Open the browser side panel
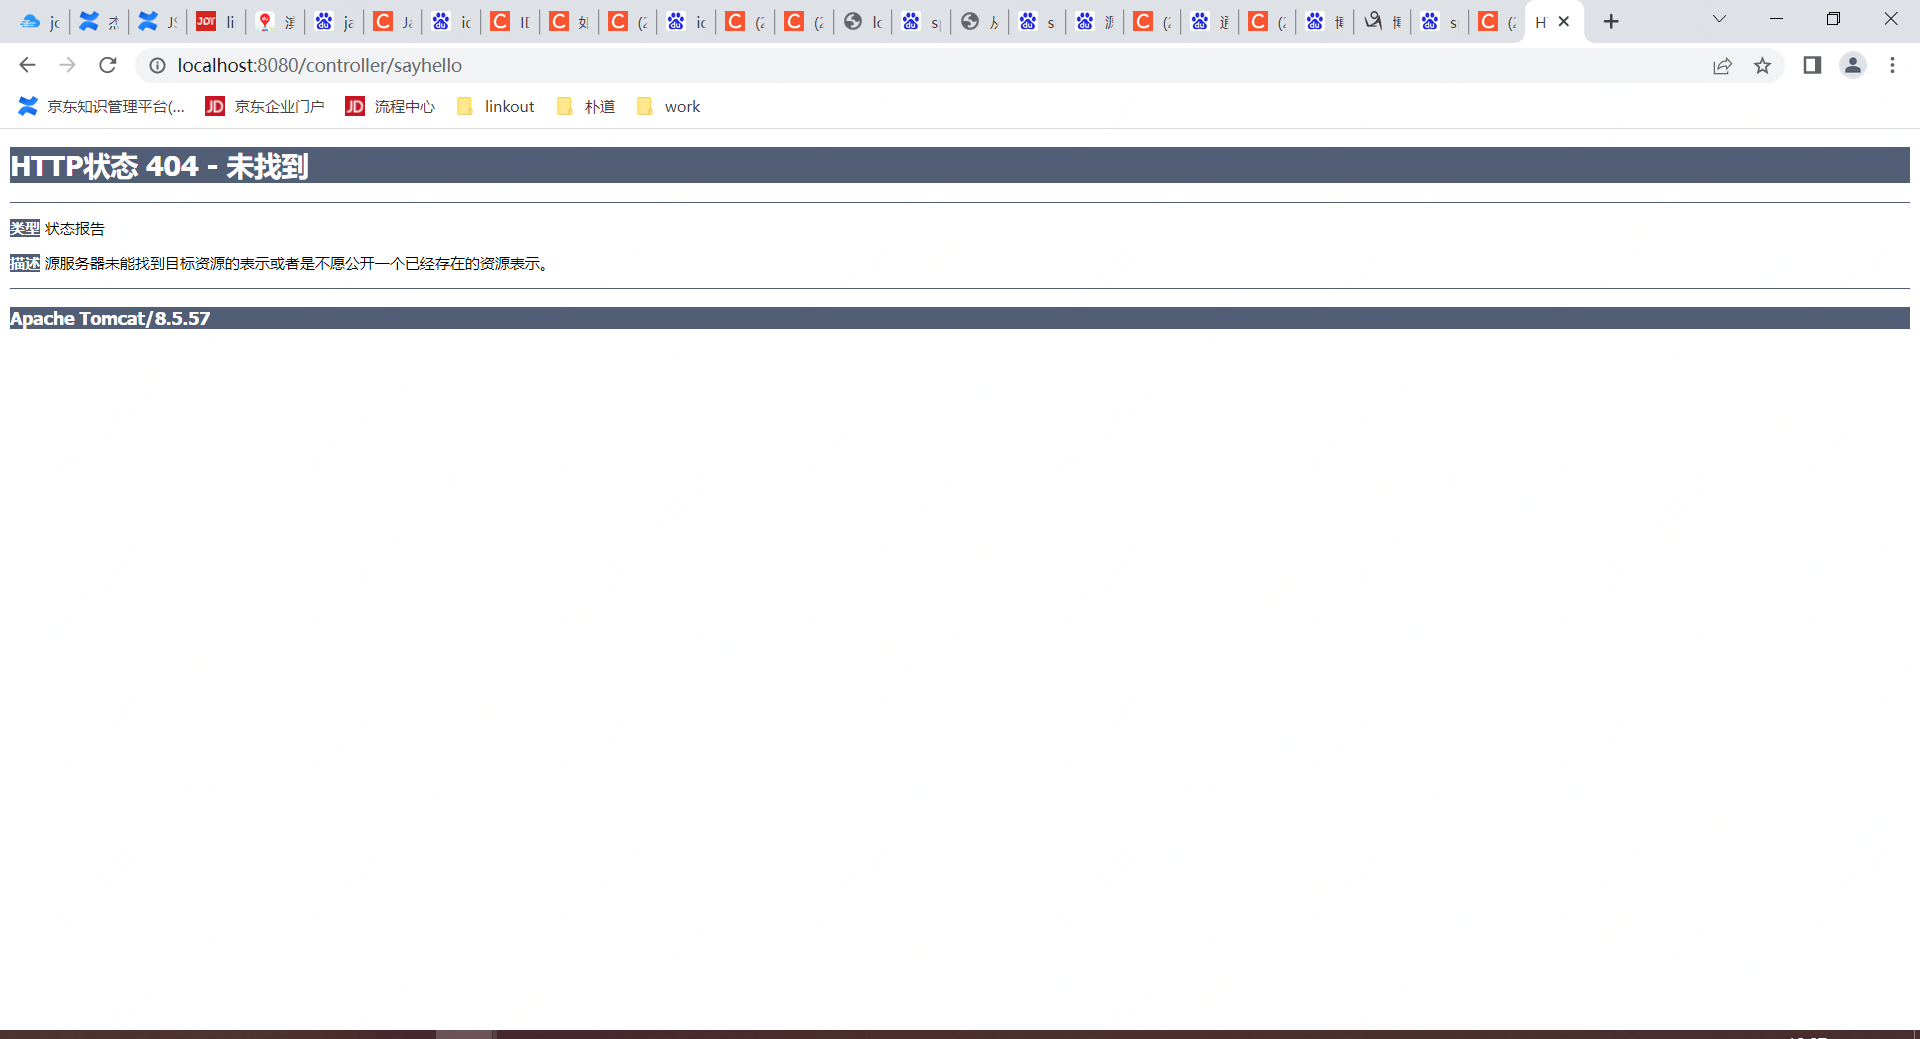 pyautogui.click(x=1812, y=65)
